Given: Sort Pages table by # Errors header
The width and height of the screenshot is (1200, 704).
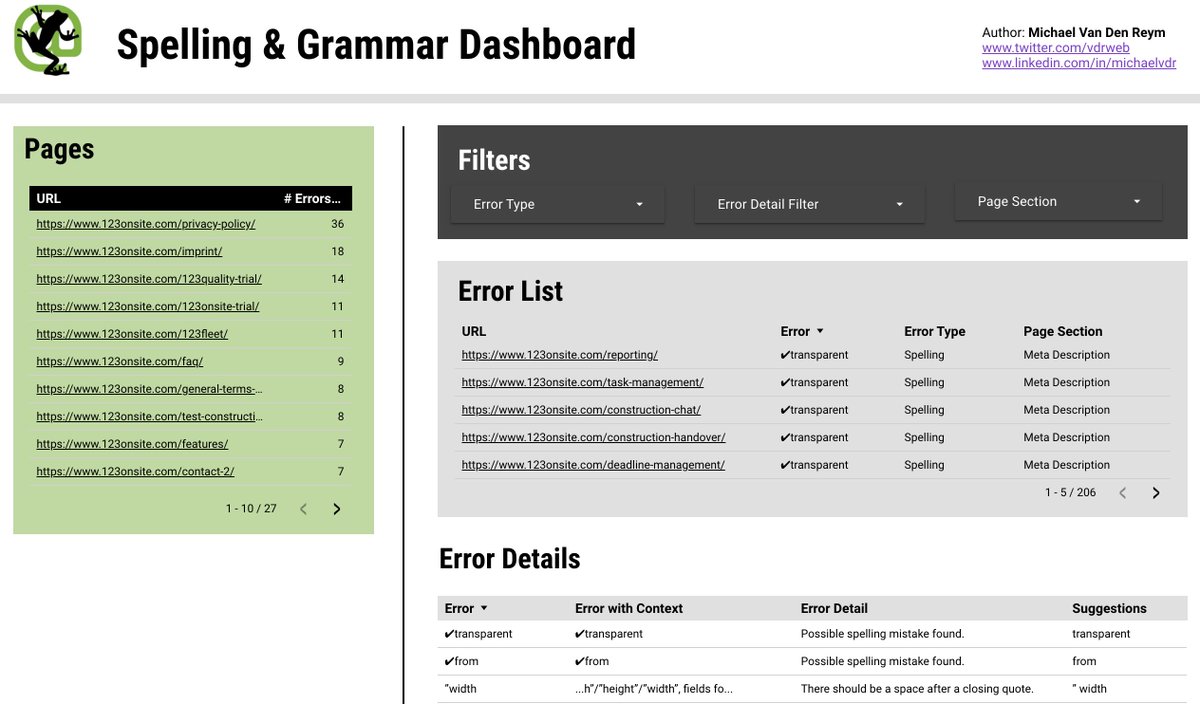Looking at the screenshot, I should pyautogui.click(x=312, y=198).
